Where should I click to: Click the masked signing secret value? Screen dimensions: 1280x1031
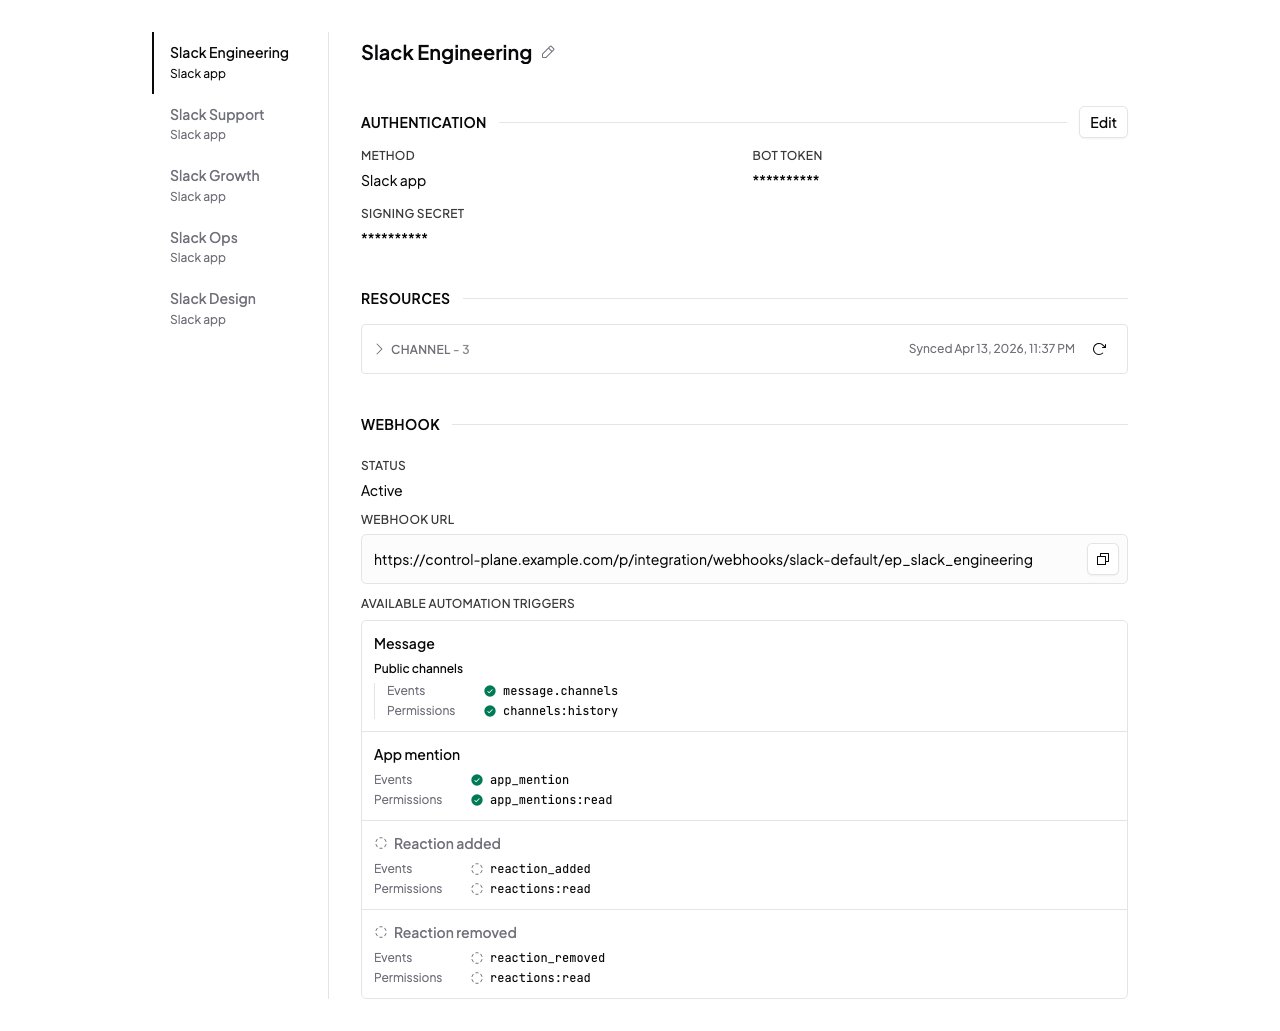pyautogui.click(x=394, y=238)
